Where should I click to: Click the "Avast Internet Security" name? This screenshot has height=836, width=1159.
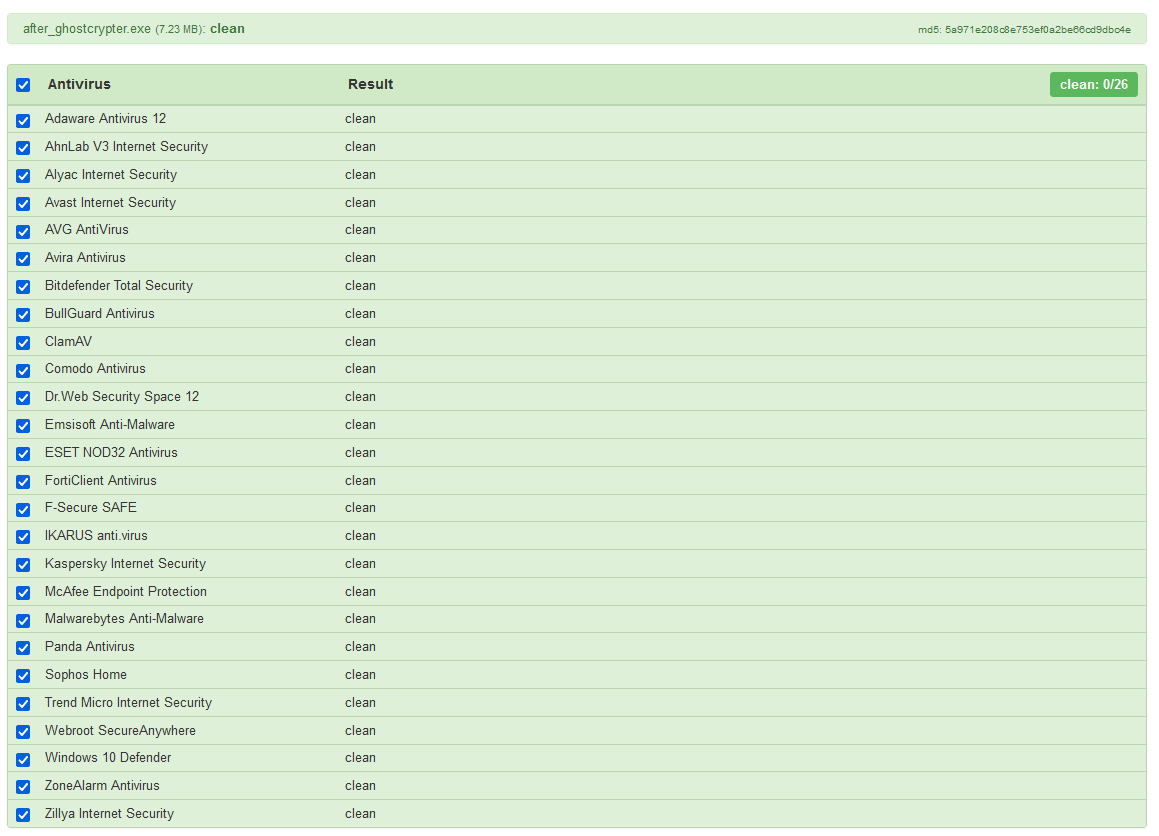pyautogui.click(x=110, y=203)
